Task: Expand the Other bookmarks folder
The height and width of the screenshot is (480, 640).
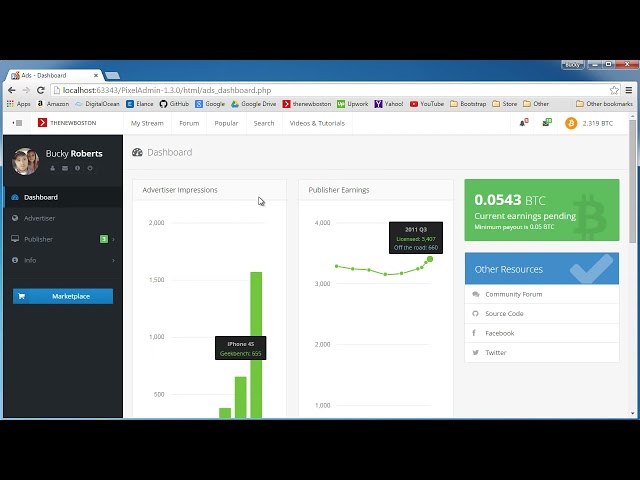Action: [x=536, y=104]
